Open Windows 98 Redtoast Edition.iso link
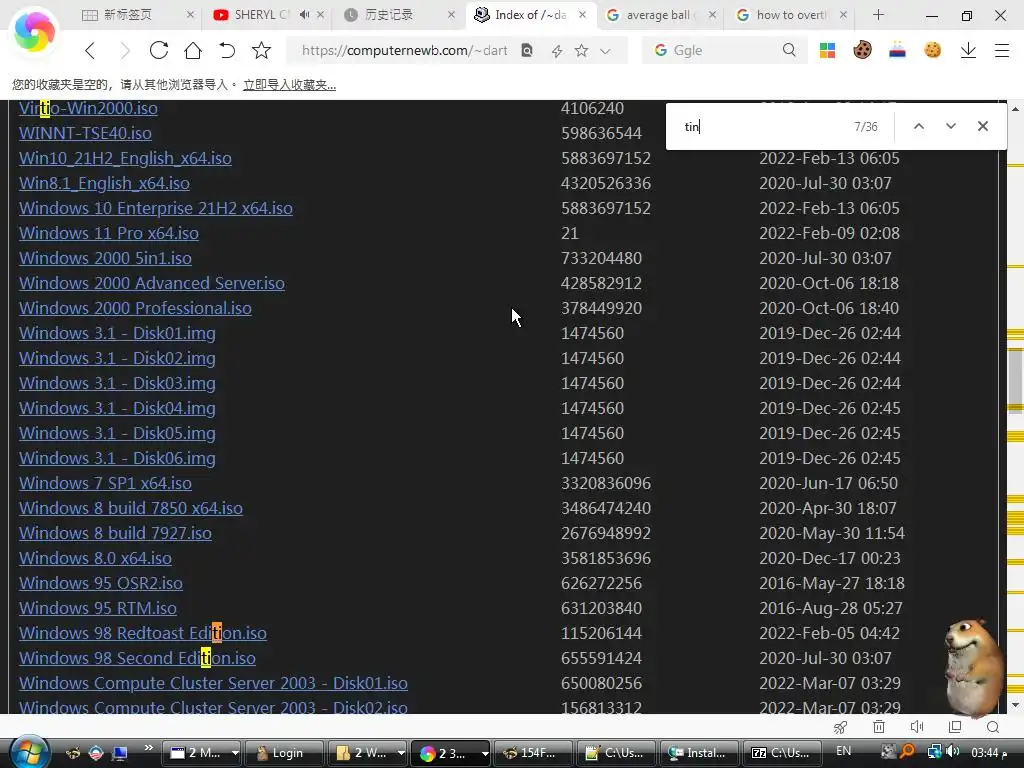 coord(142,633)
